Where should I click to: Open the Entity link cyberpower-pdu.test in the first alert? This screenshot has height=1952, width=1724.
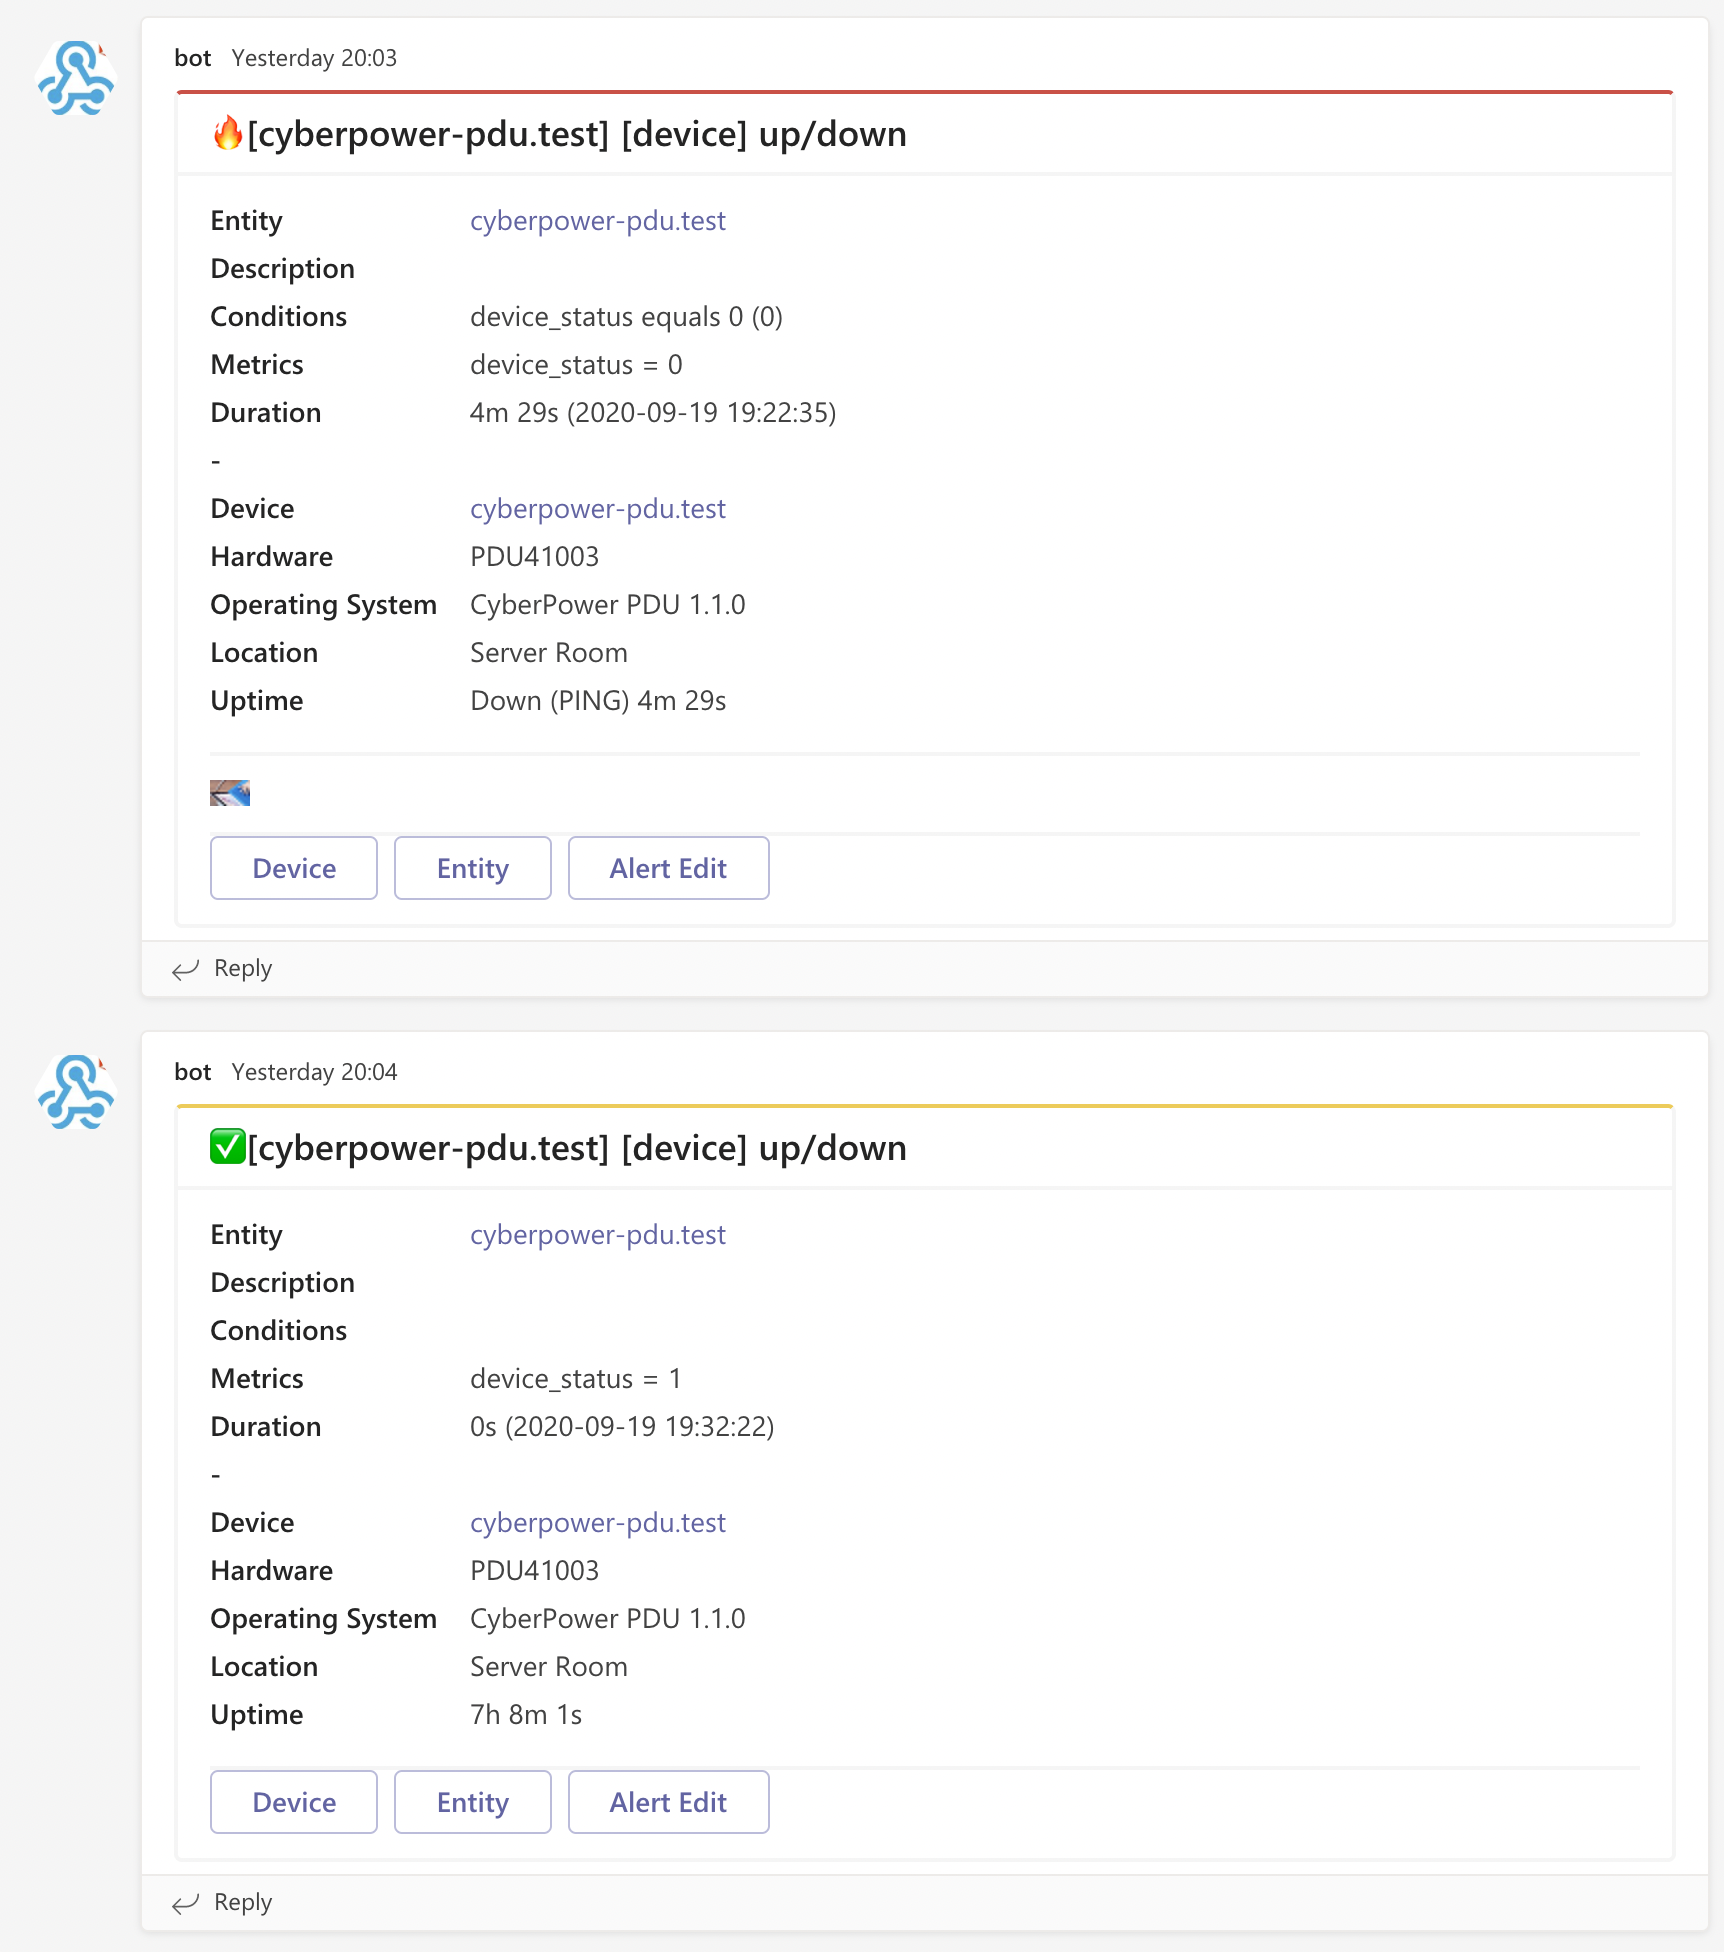tap(598, 221)
